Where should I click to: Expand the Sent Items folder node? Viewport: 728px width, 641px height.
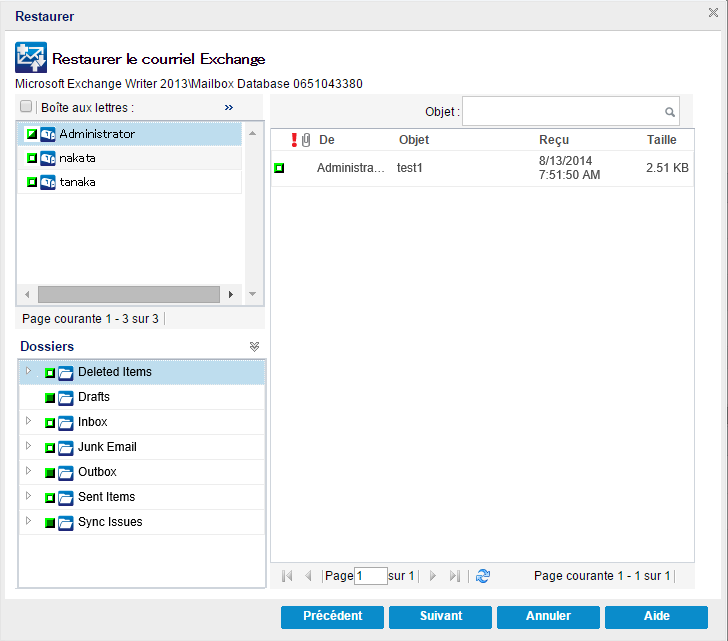click(28, 497)
